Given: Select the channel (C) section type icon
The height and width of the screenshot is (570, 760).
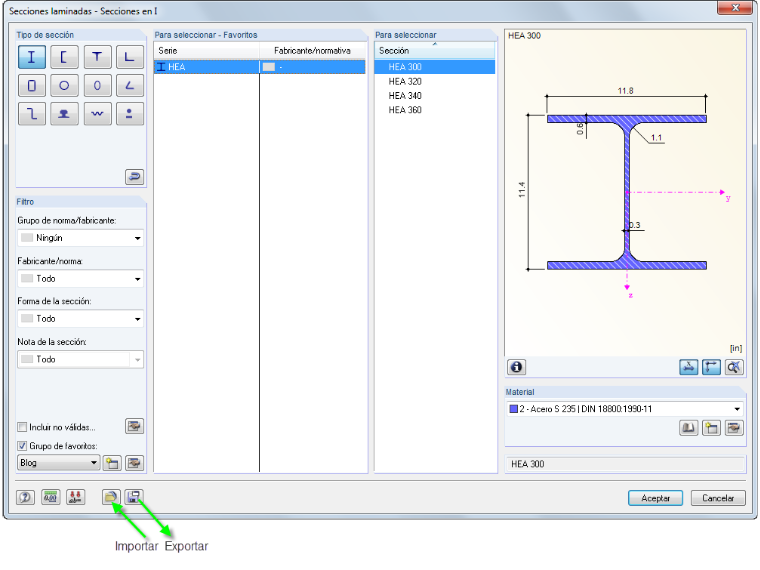Looking at the screenshot, I should click(x=64, y=57).
